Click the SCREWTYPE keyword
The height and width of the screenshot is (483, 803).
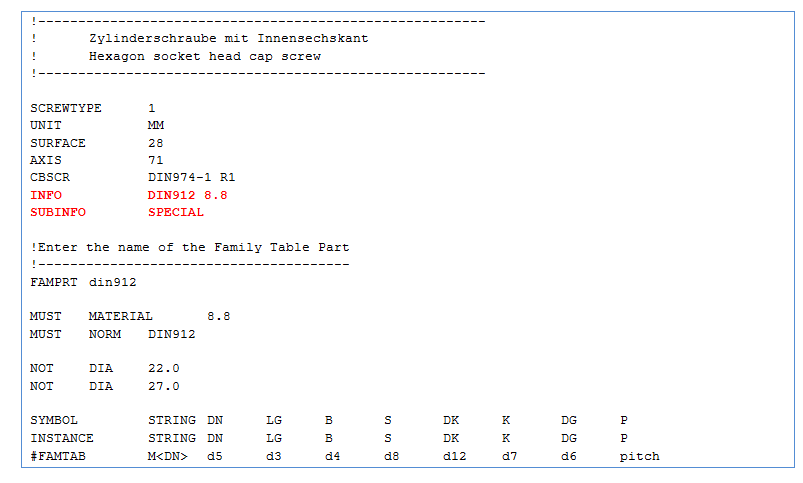66,108
